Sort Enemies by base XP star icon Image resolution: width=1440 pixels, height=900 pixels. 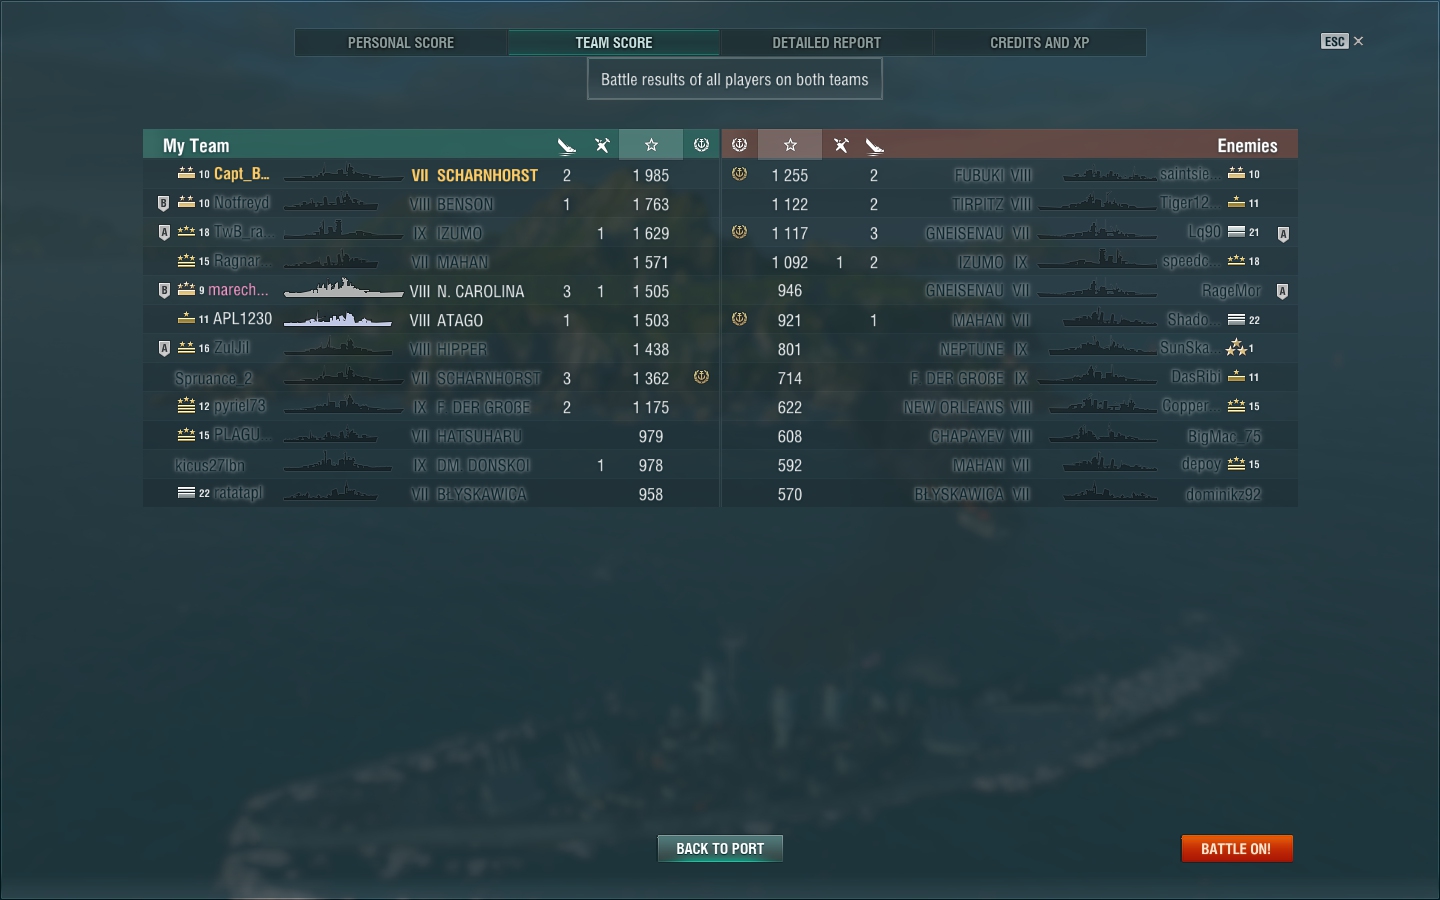pyautogui.click(x=790, y=145)
